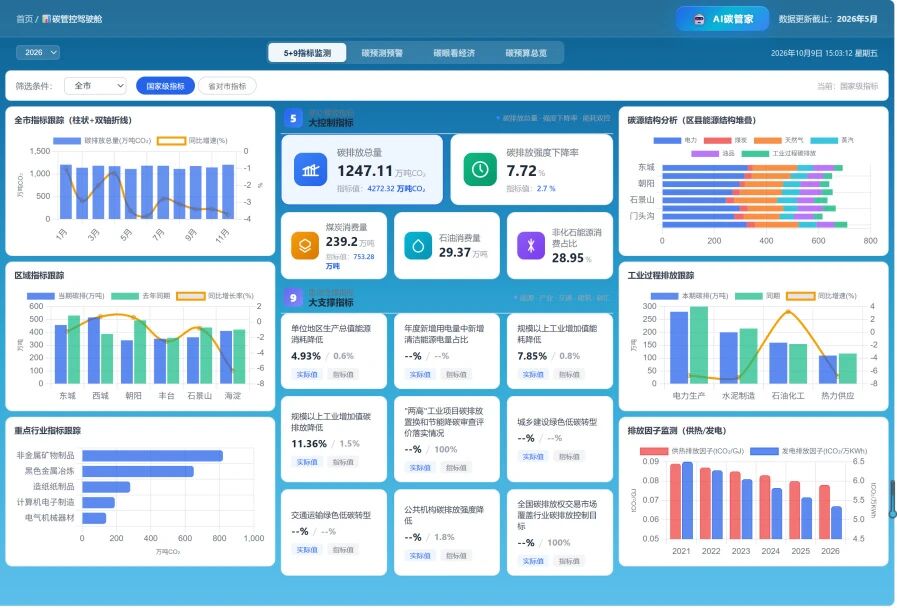Click the 油品 purple legend swatch
Viewport: 897px width, 608px height.
705,153
